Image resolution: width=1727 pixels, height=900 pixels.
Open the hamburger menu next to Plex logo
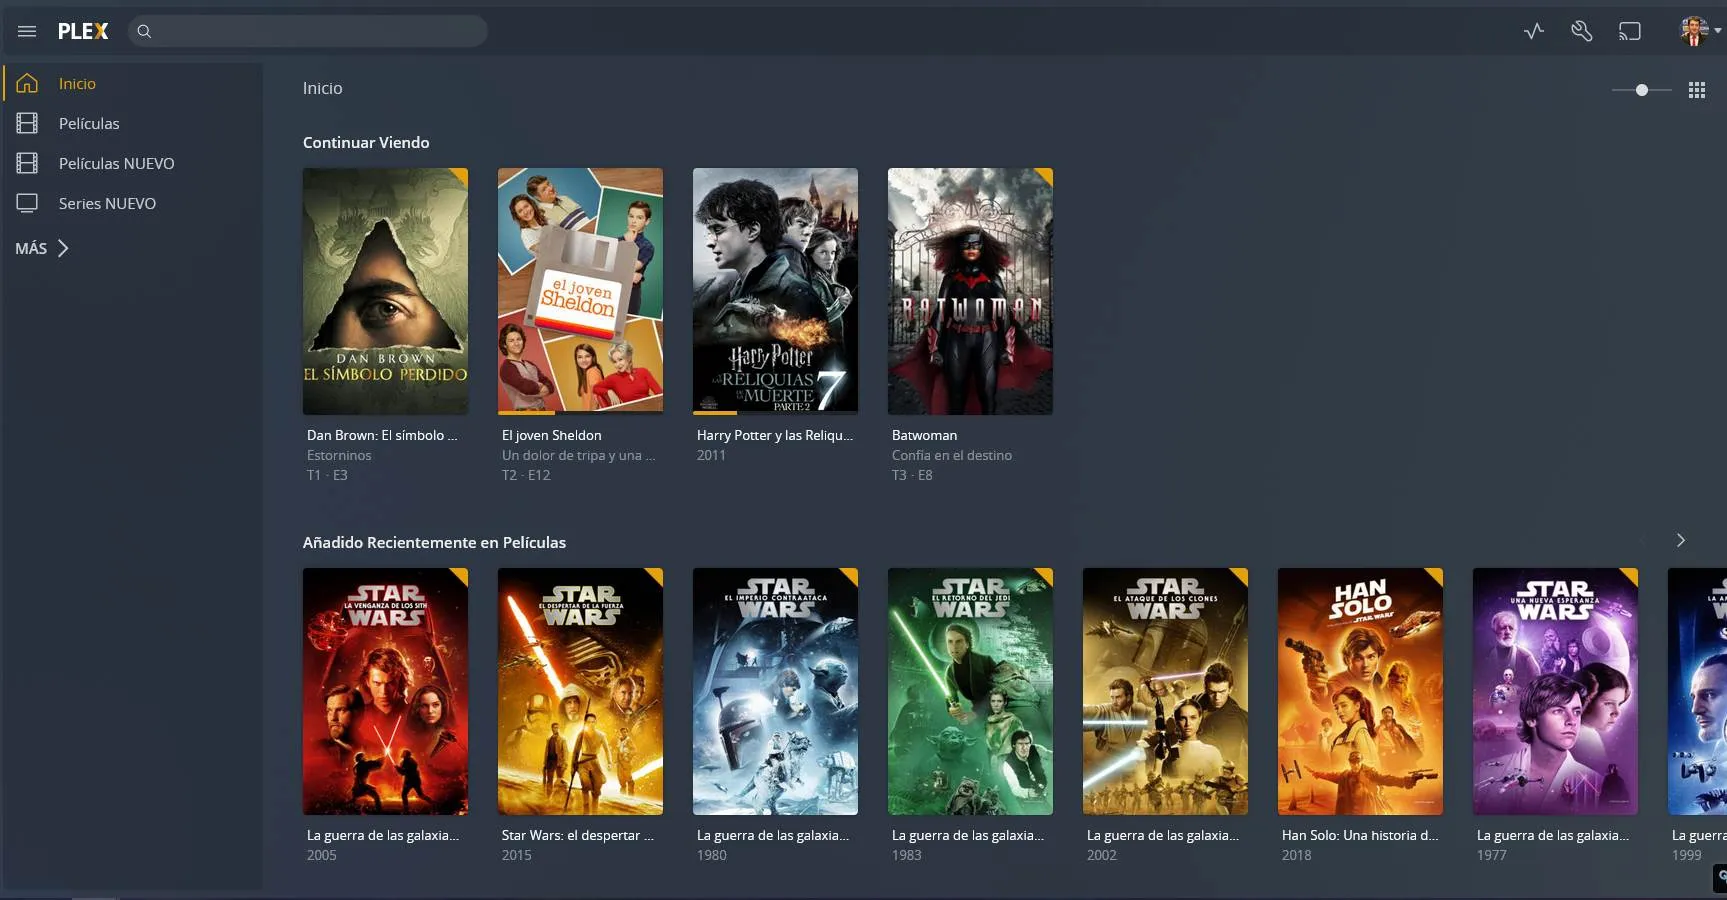click(27, 31)
